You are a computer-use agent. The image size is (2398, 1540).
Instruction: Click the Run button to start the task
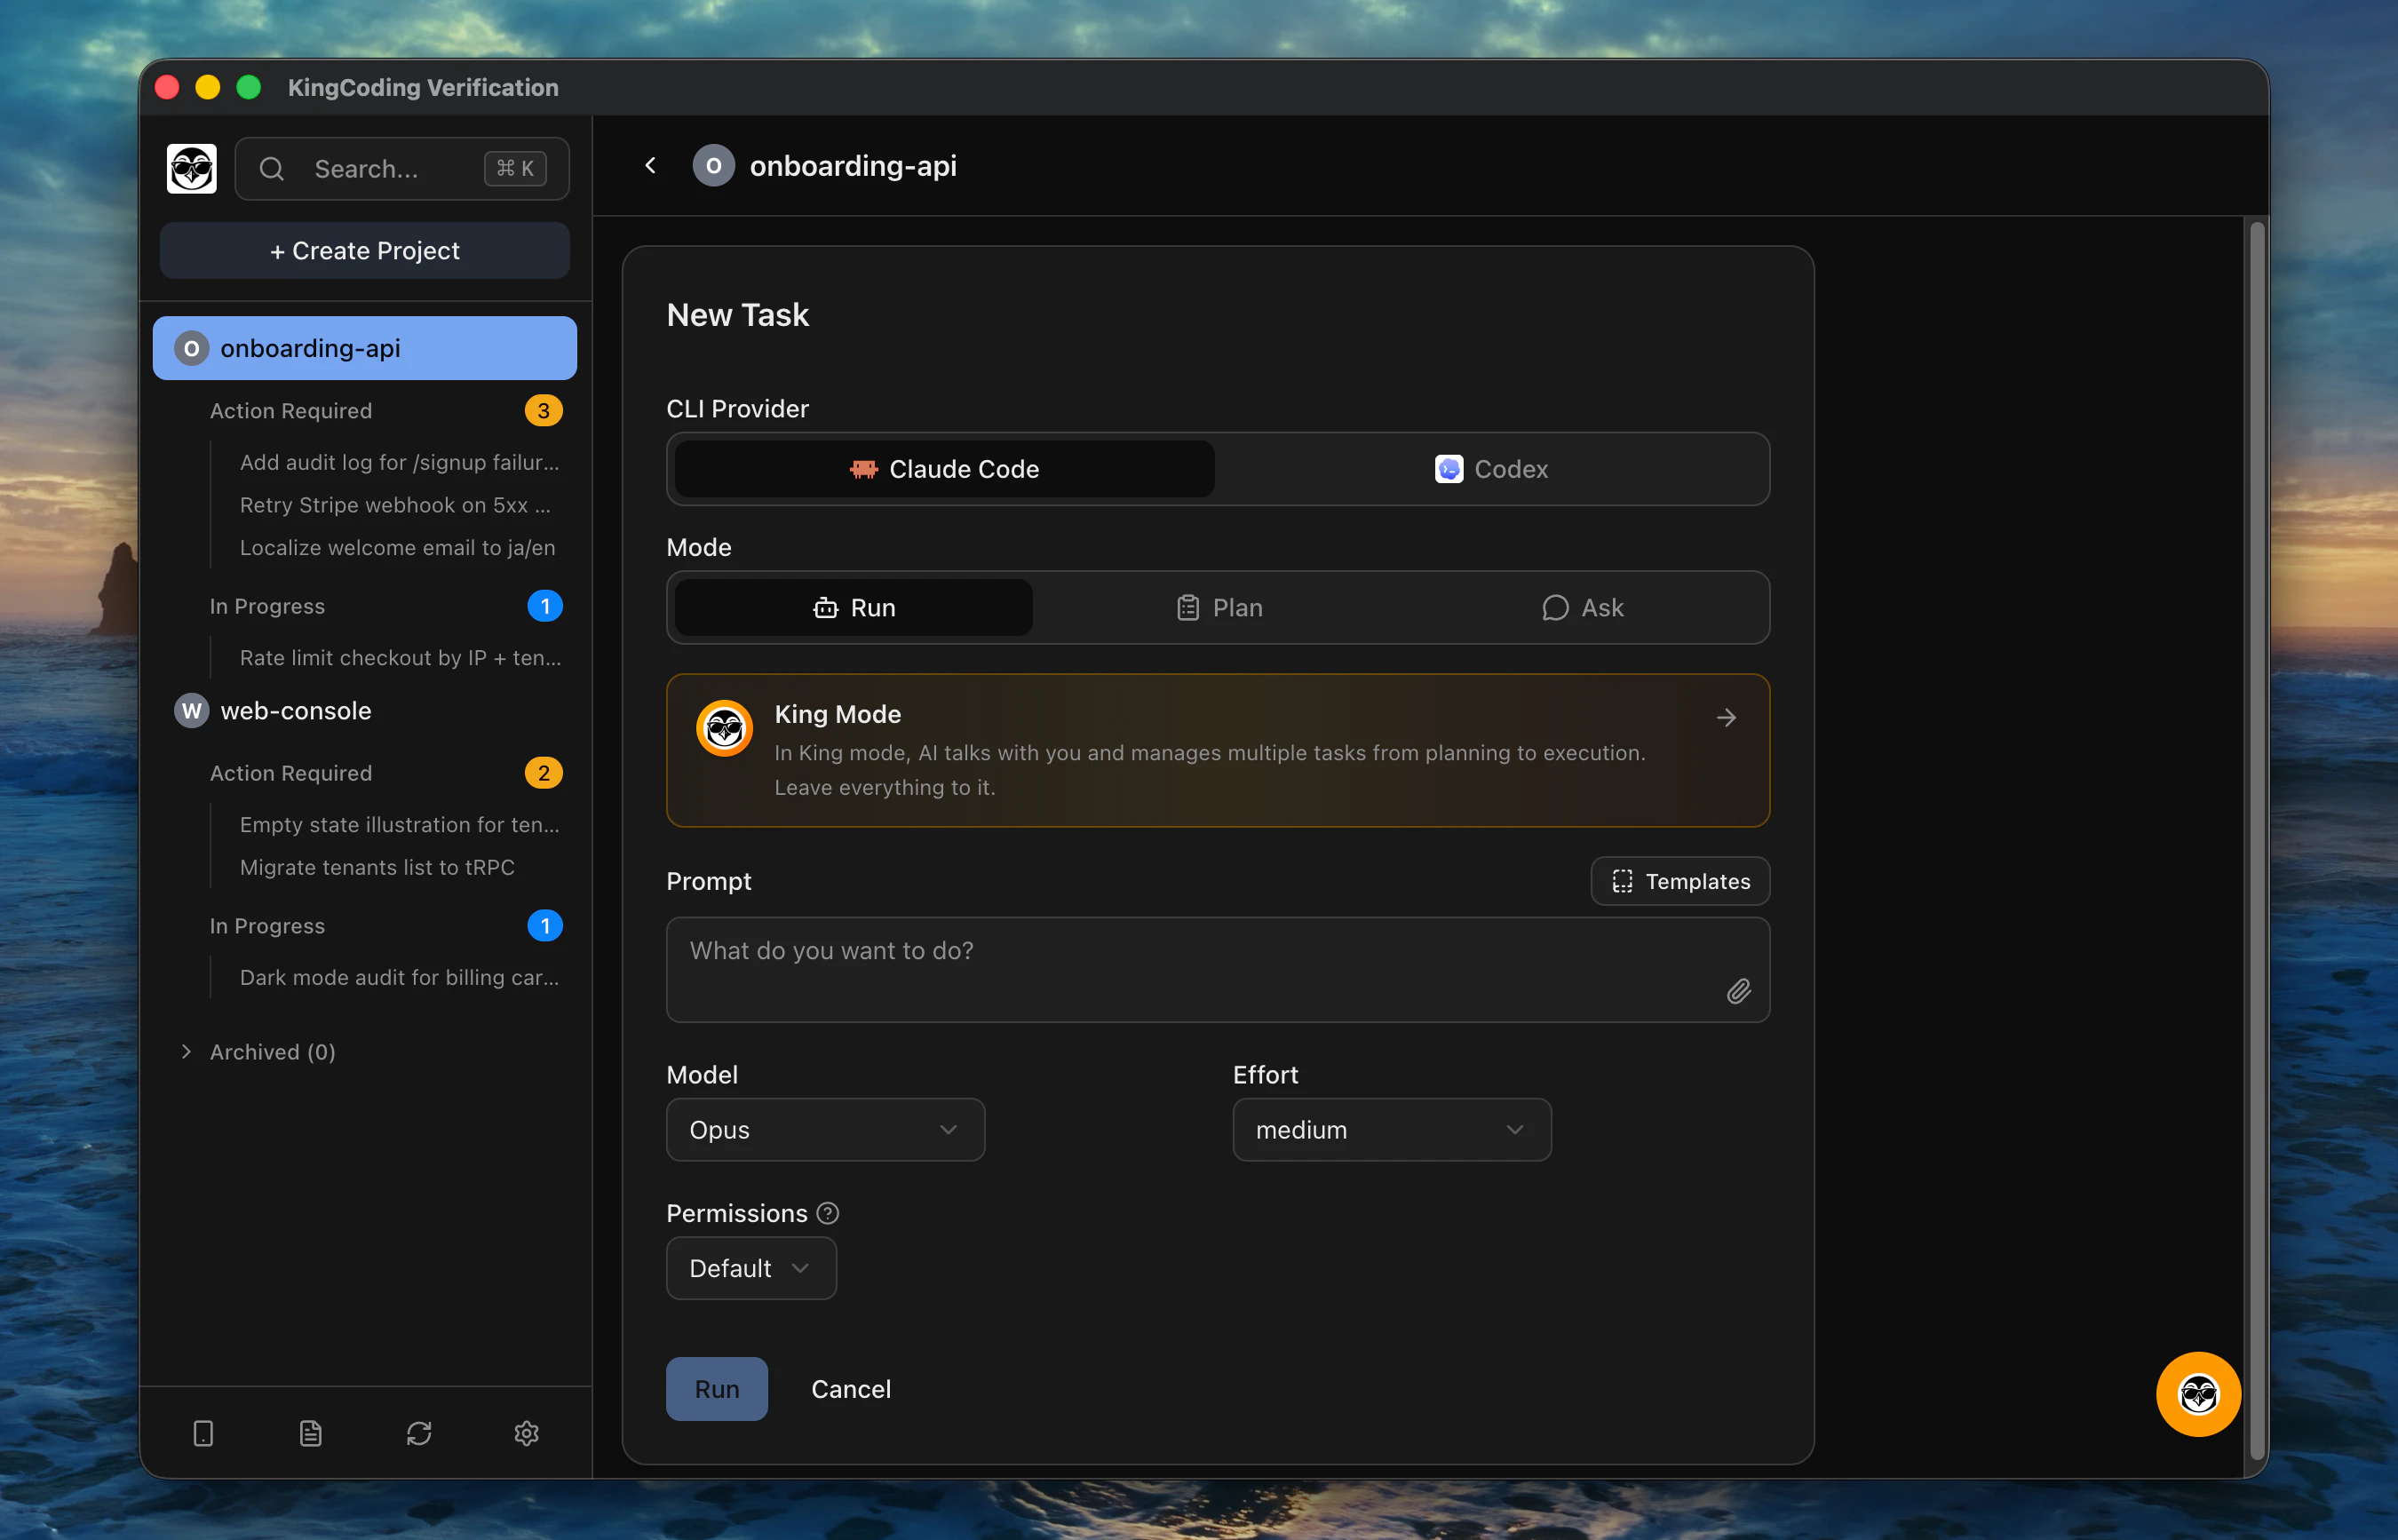(x=716, y=1388)
